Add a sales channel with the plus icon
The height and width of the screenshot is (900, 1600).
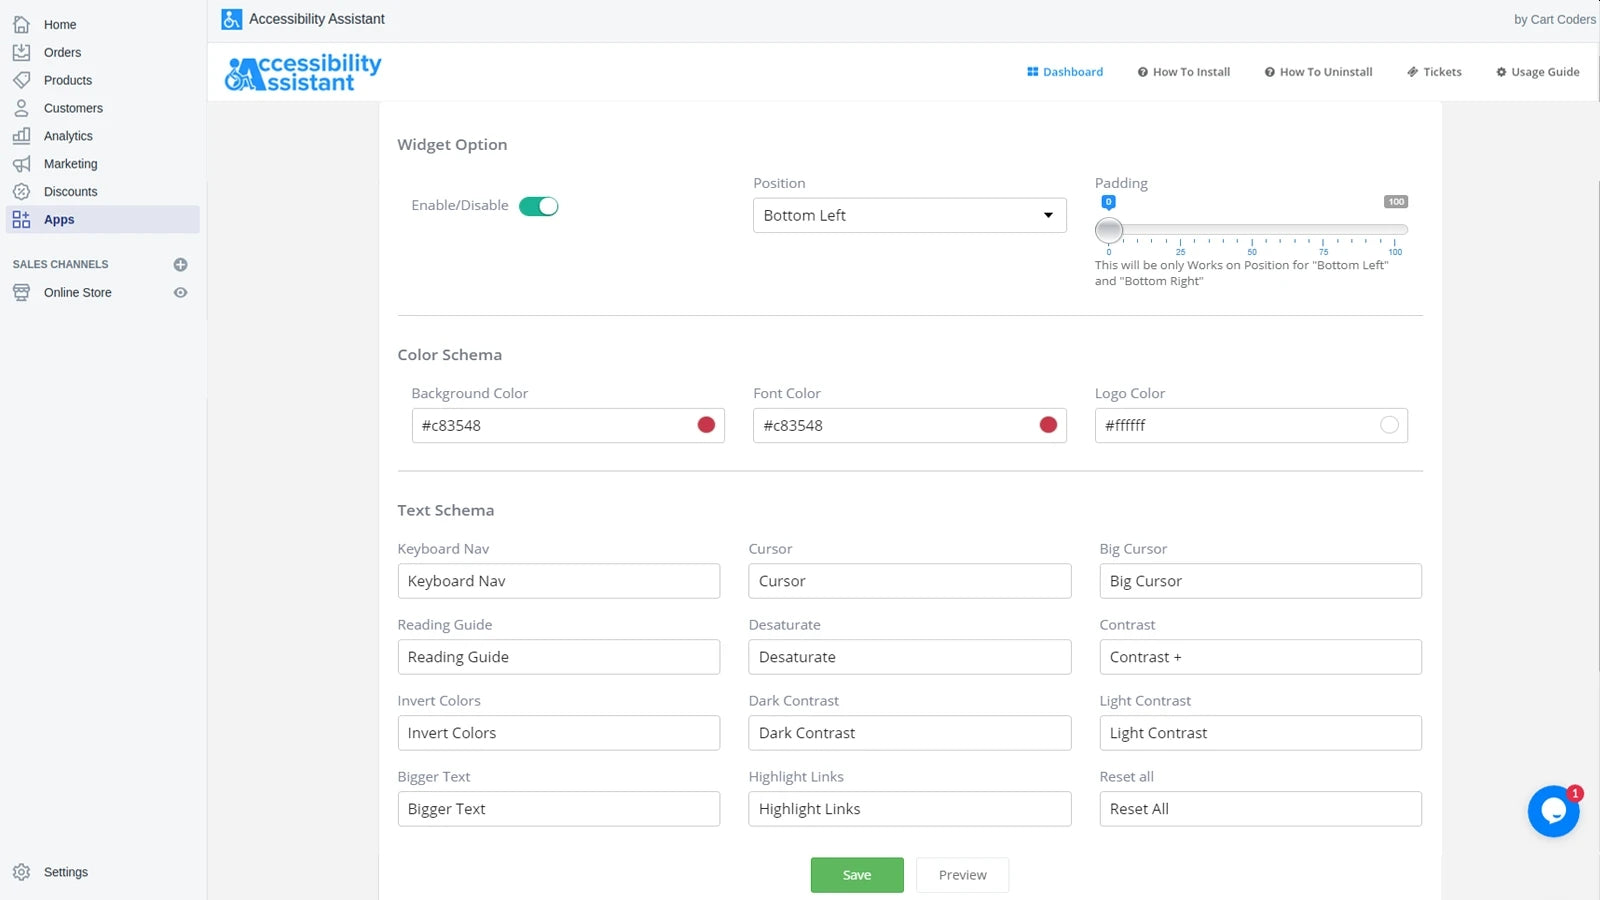click(x=180, y=264)
